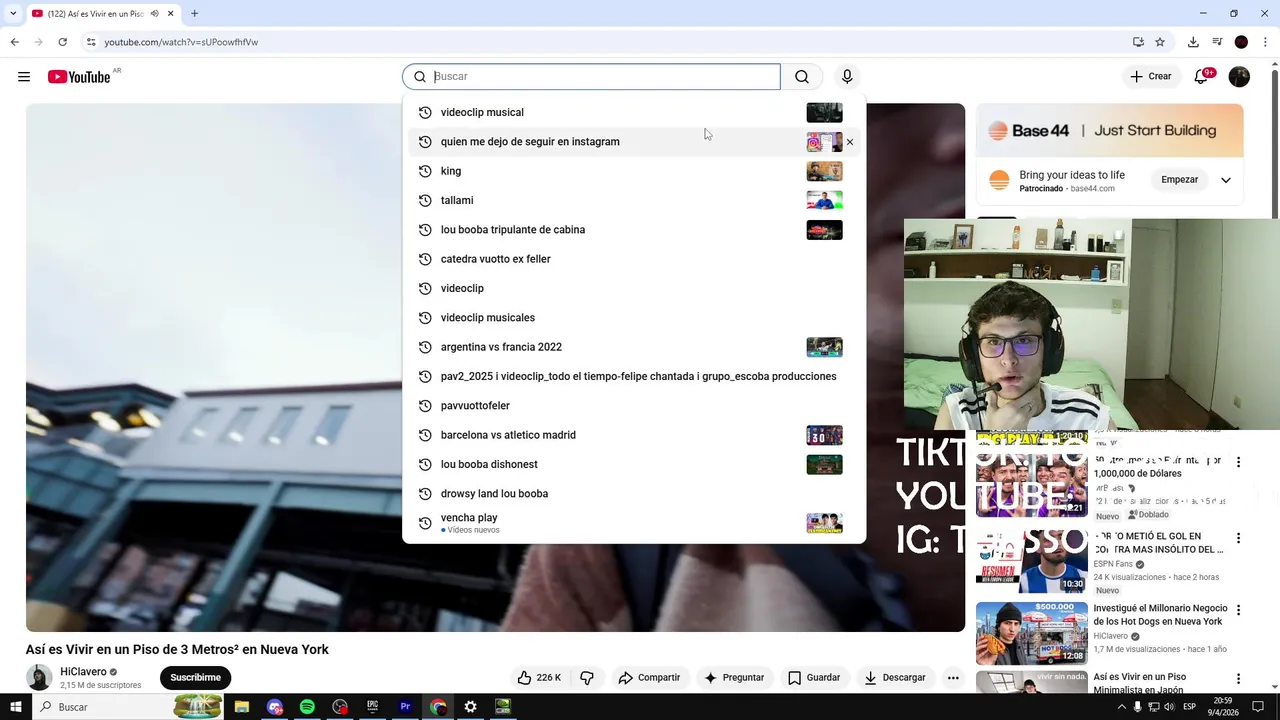The width and height of the screenshot is (1280, 720).
Task: Open Chrome media control icon
Action: click(1217, 42)
